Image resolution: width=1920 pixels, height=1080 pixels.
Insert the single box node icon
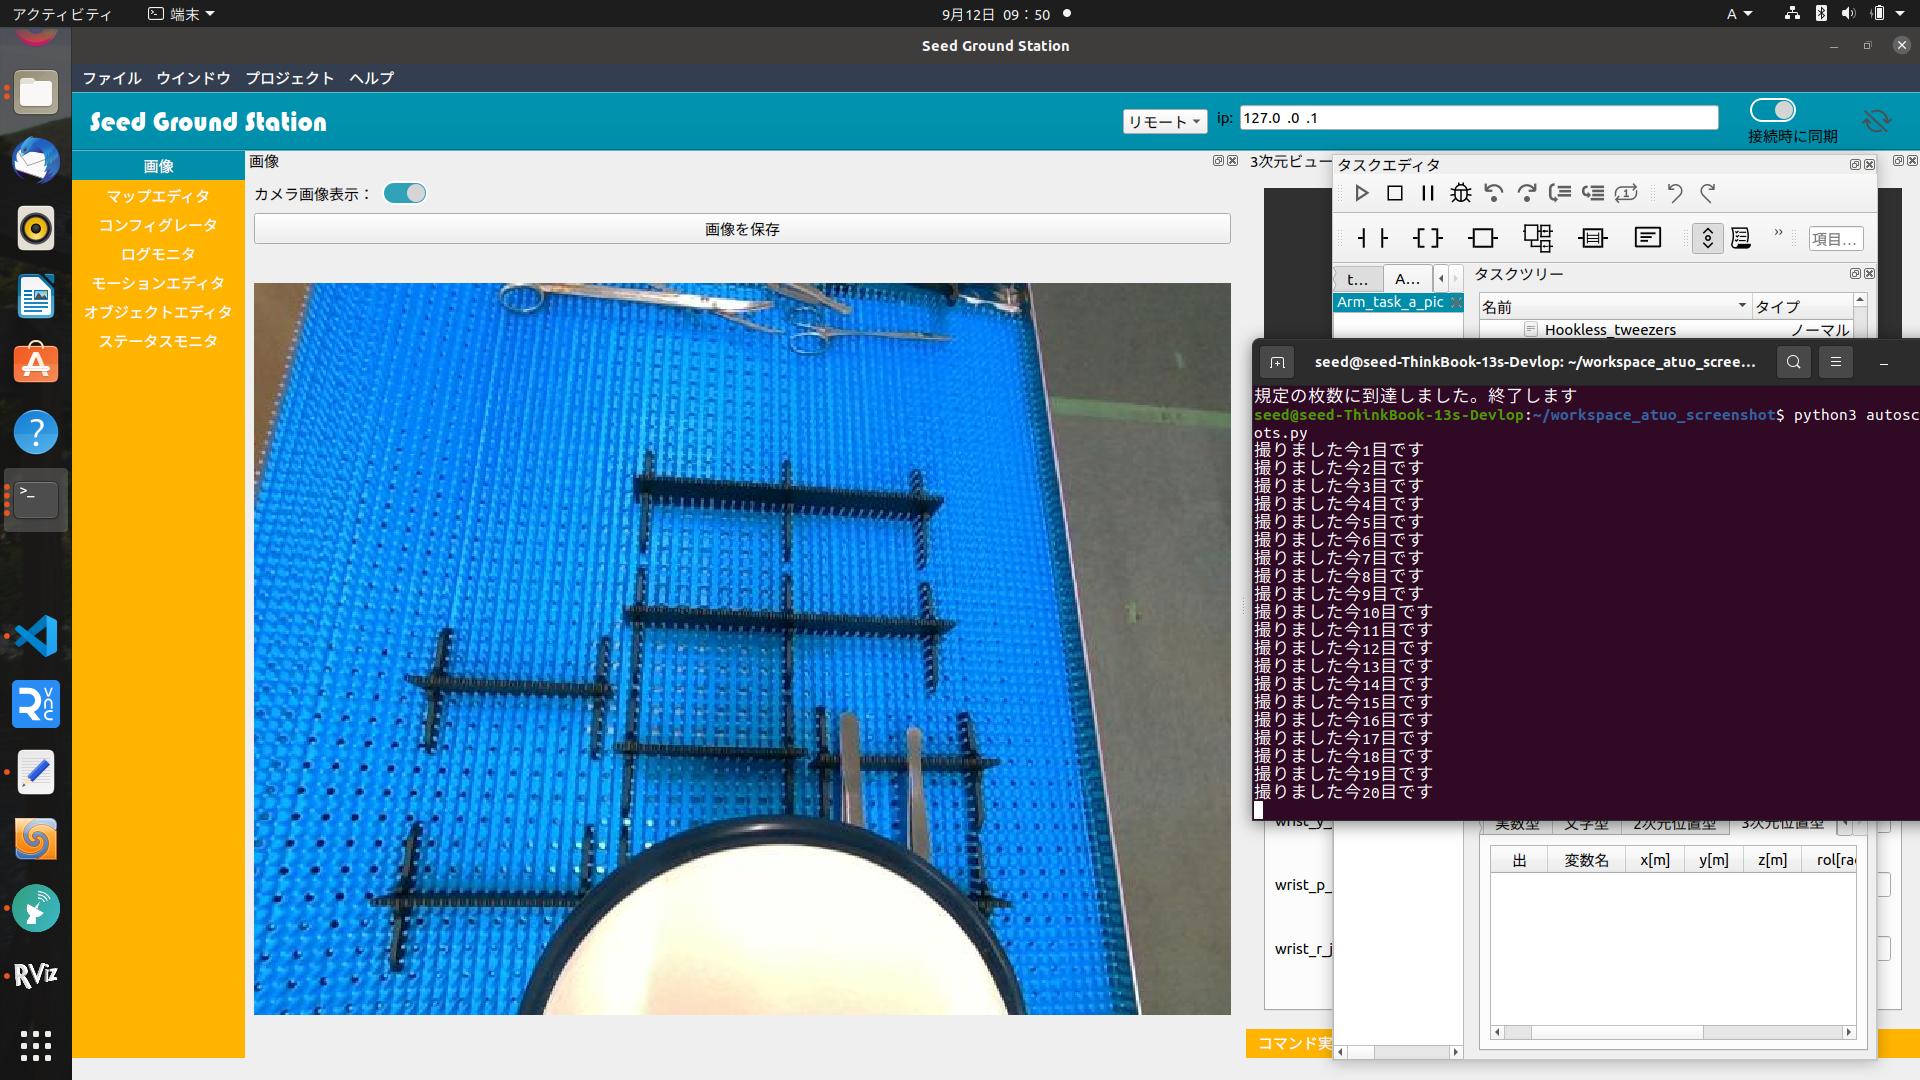tap(1483, 238)
